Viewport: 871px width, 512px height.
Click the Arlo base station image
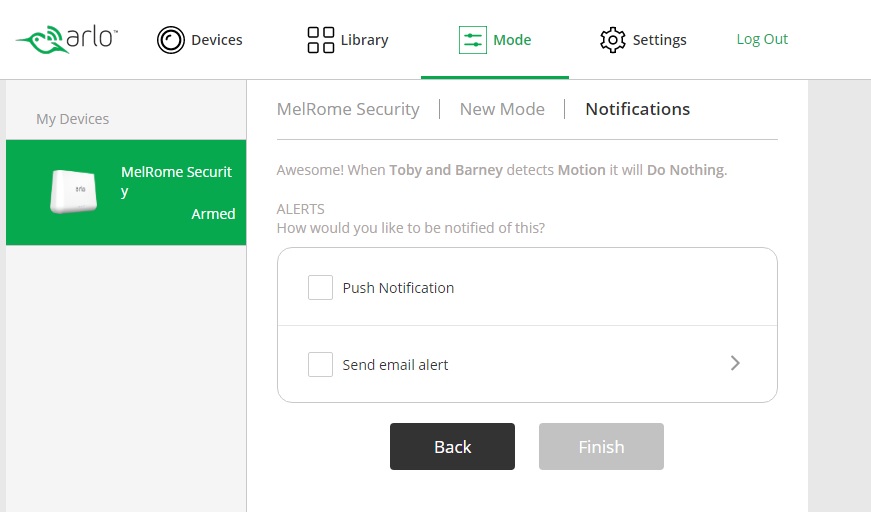(x=74, y=191)
